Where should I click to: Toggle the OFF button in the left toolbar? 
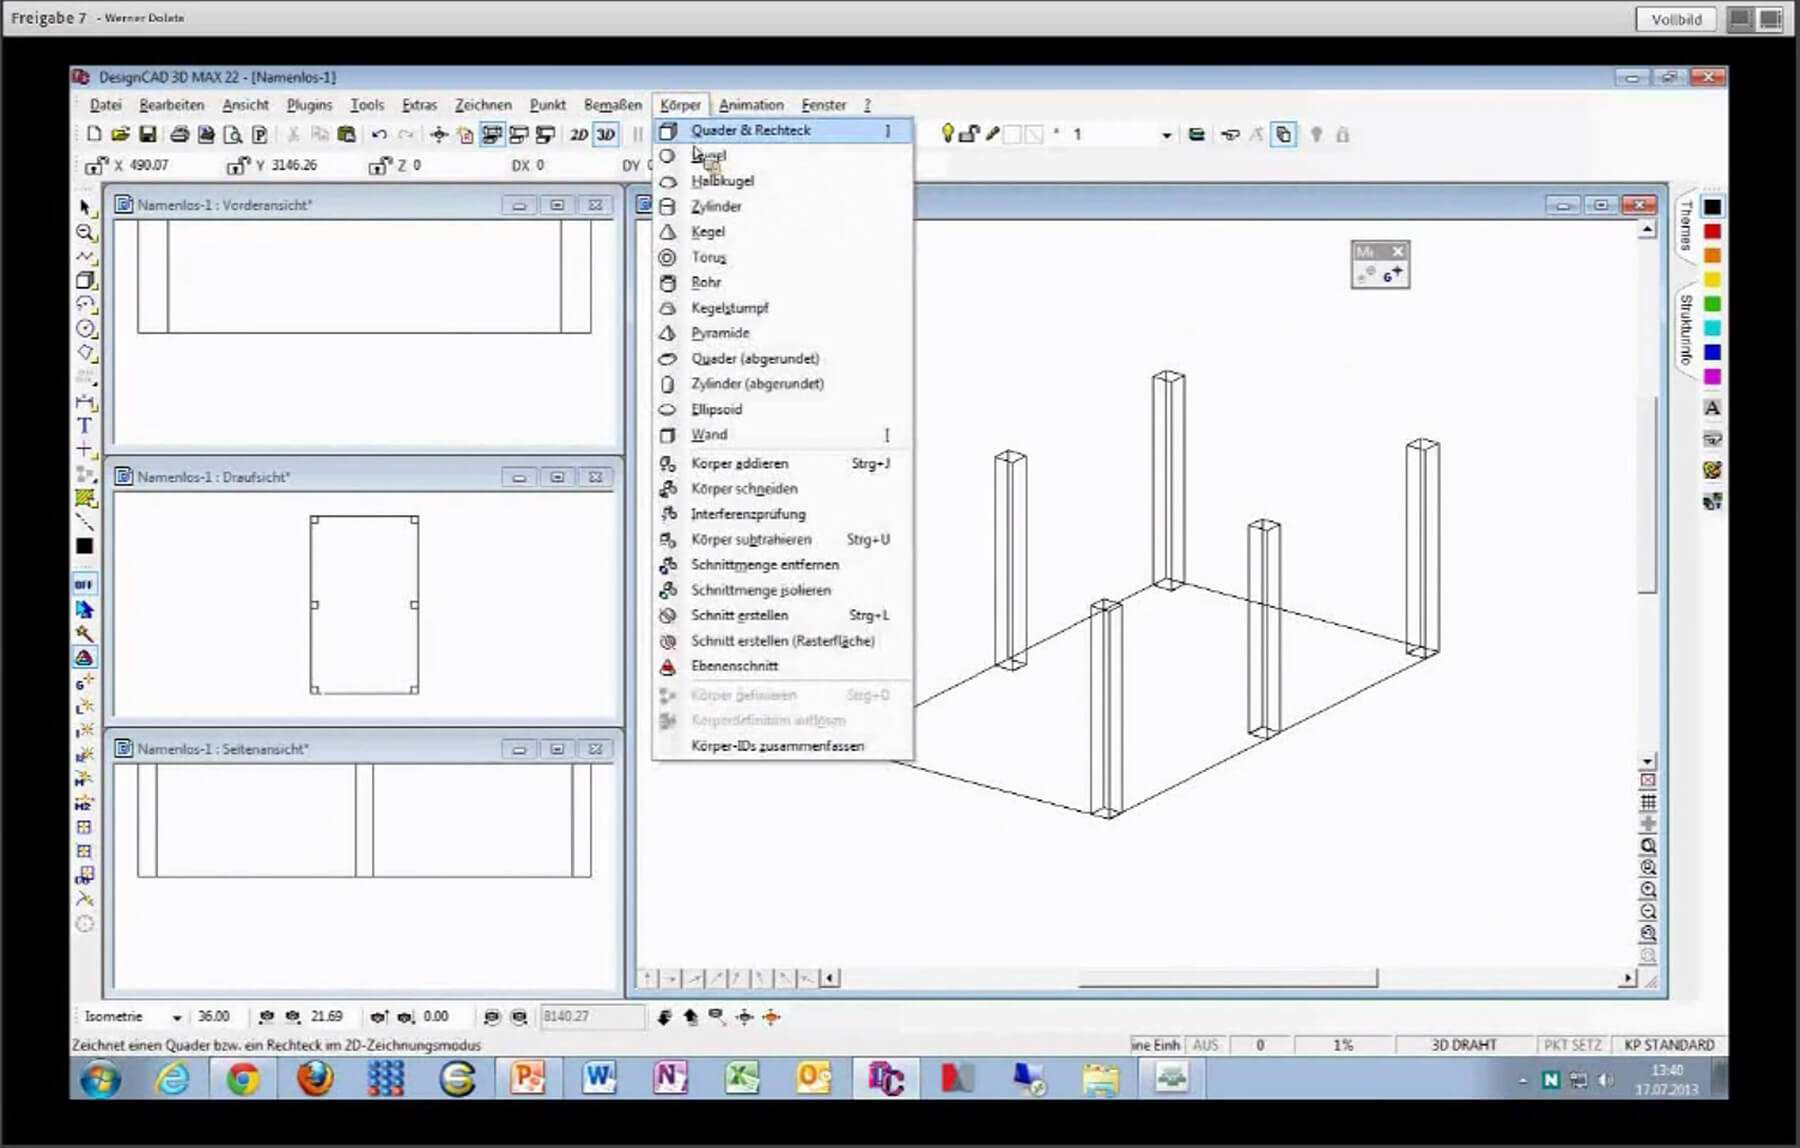(x=86, y=583)
